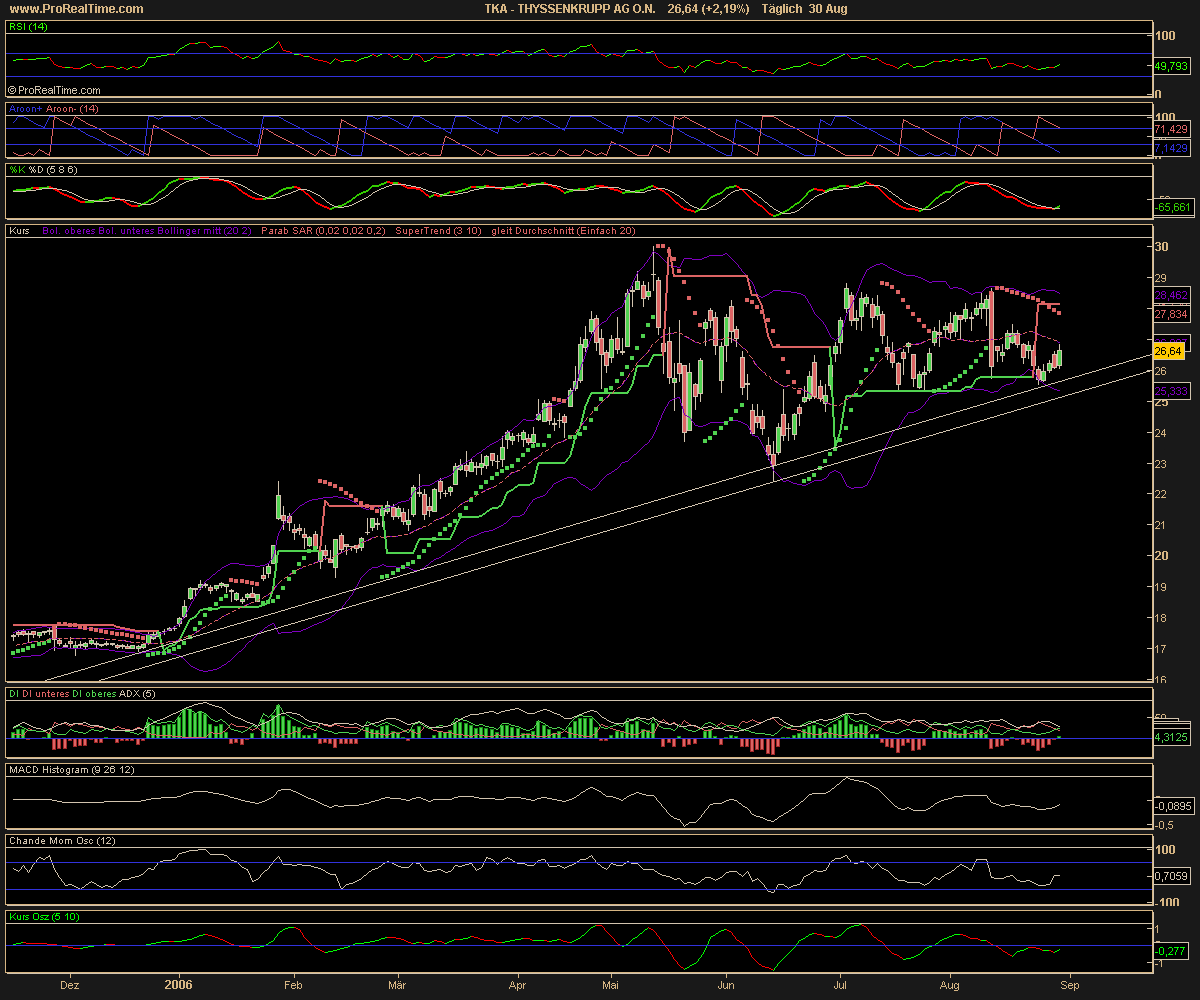
Task: Click the Mär month label on time axis
Action: (x=397, y=984)
